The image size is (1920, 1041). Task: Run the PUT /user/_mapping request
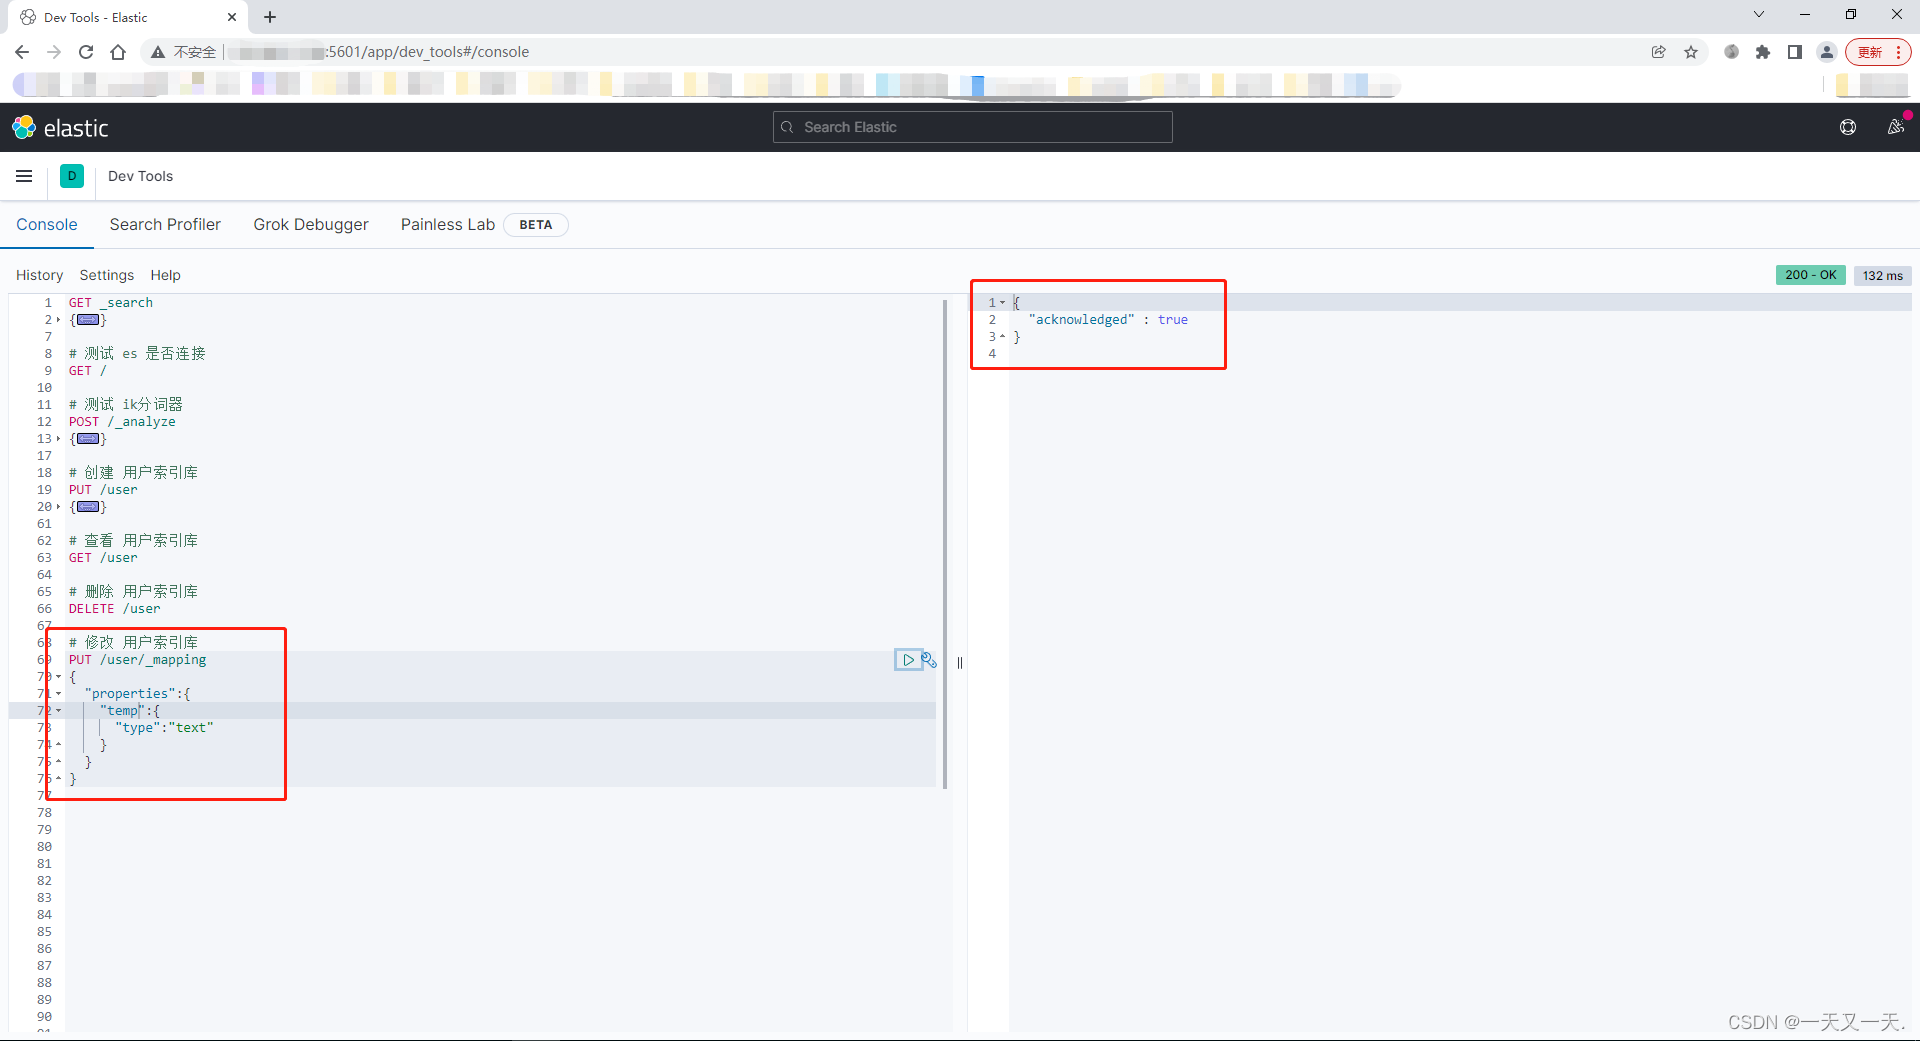pos(908,660)
